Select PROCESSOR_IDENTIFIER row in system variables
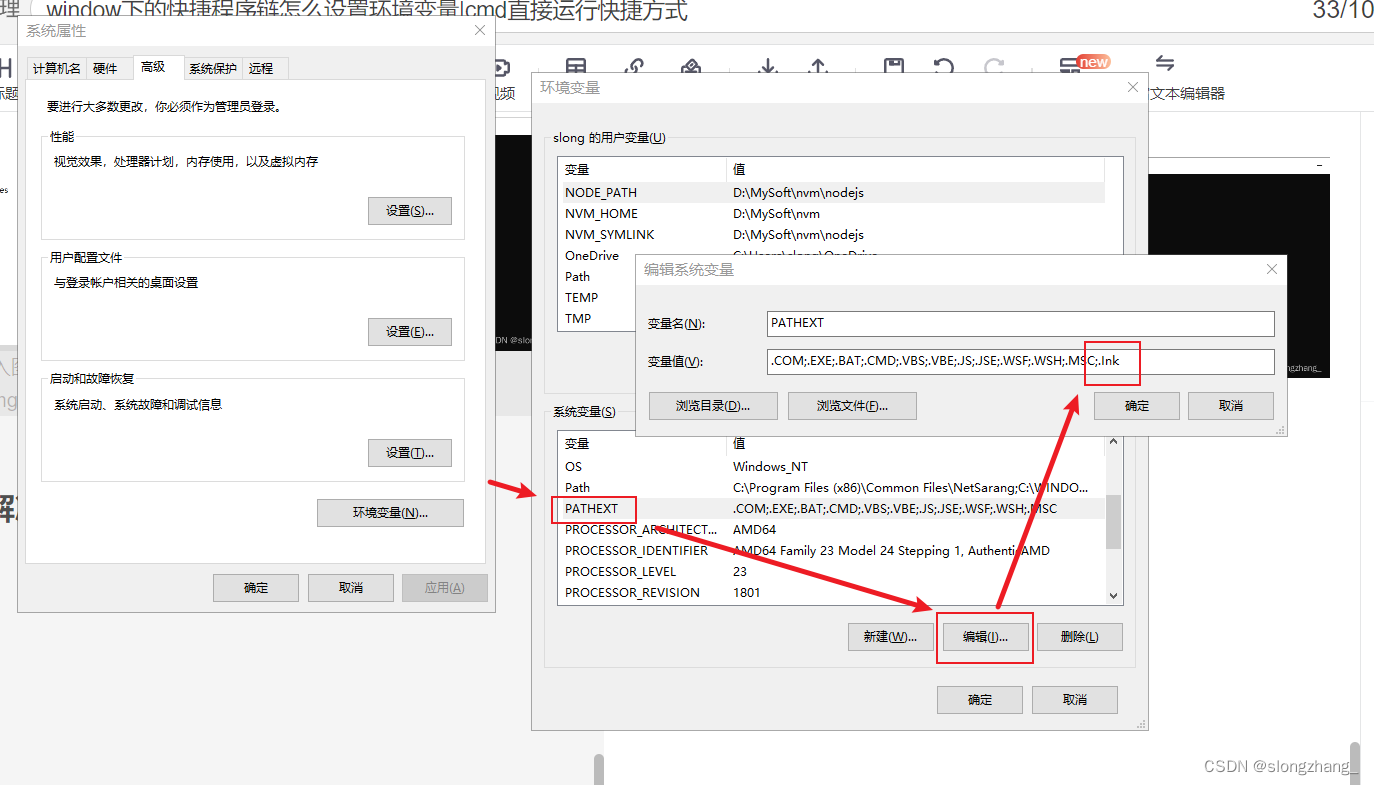 (x=833, y=551)
